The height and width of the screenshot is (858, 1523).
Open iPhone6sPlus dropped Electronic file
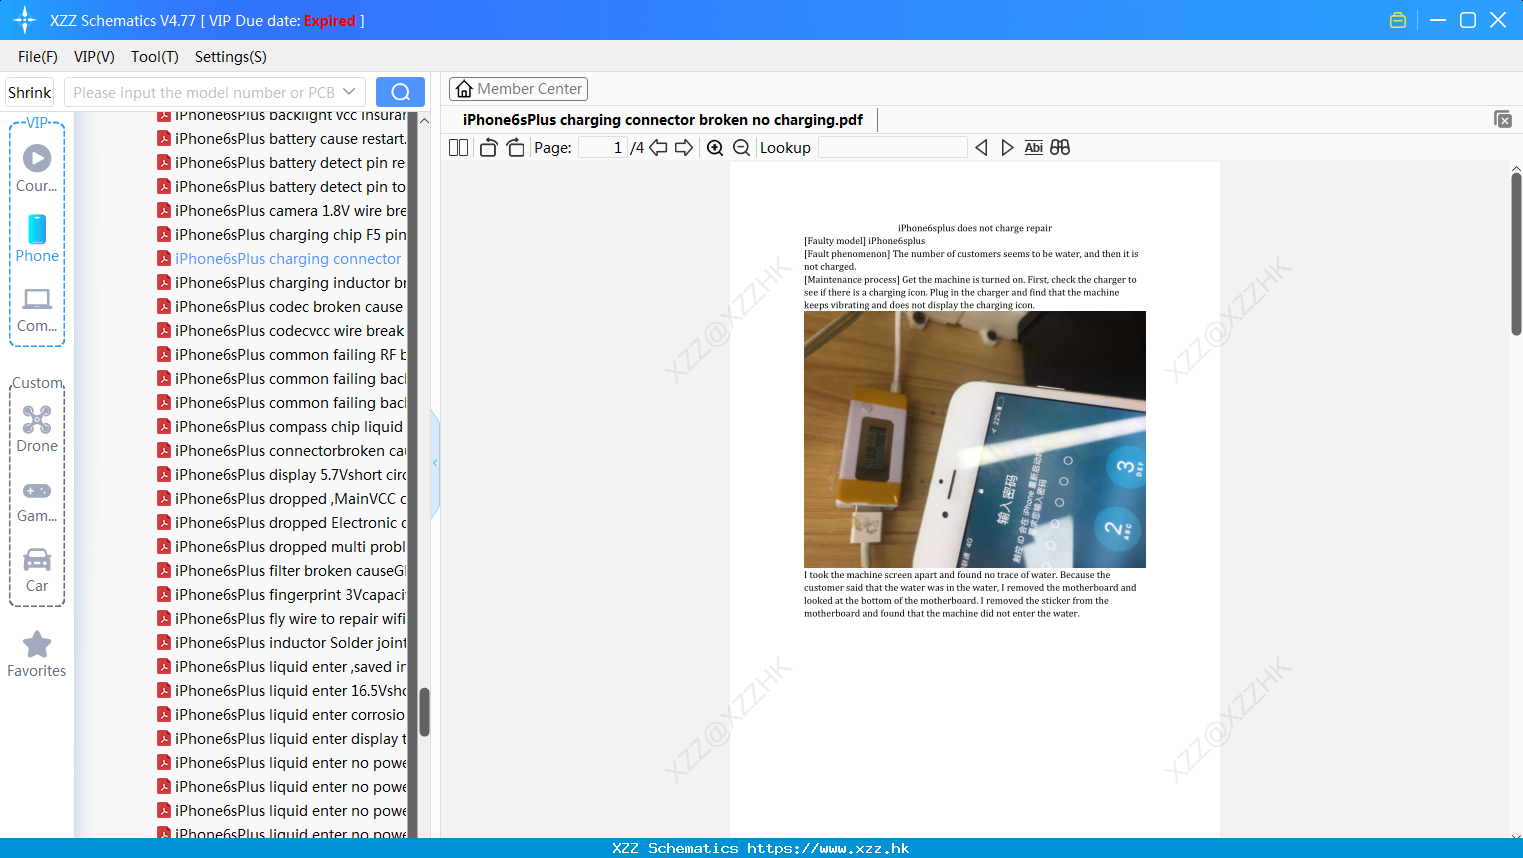281,523
